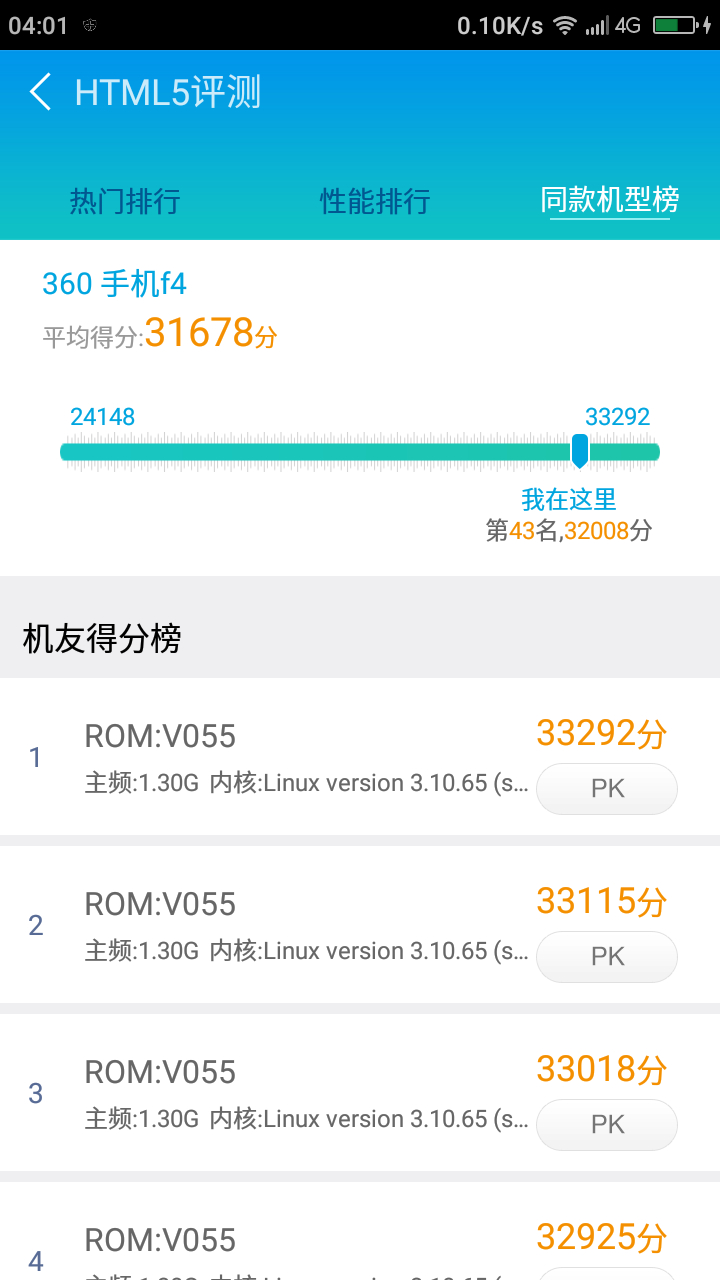Image resolution: width=720 pixels, height=1280 pixels.
Task: Switch to 性能排行 tab
Action: point(375,201)
